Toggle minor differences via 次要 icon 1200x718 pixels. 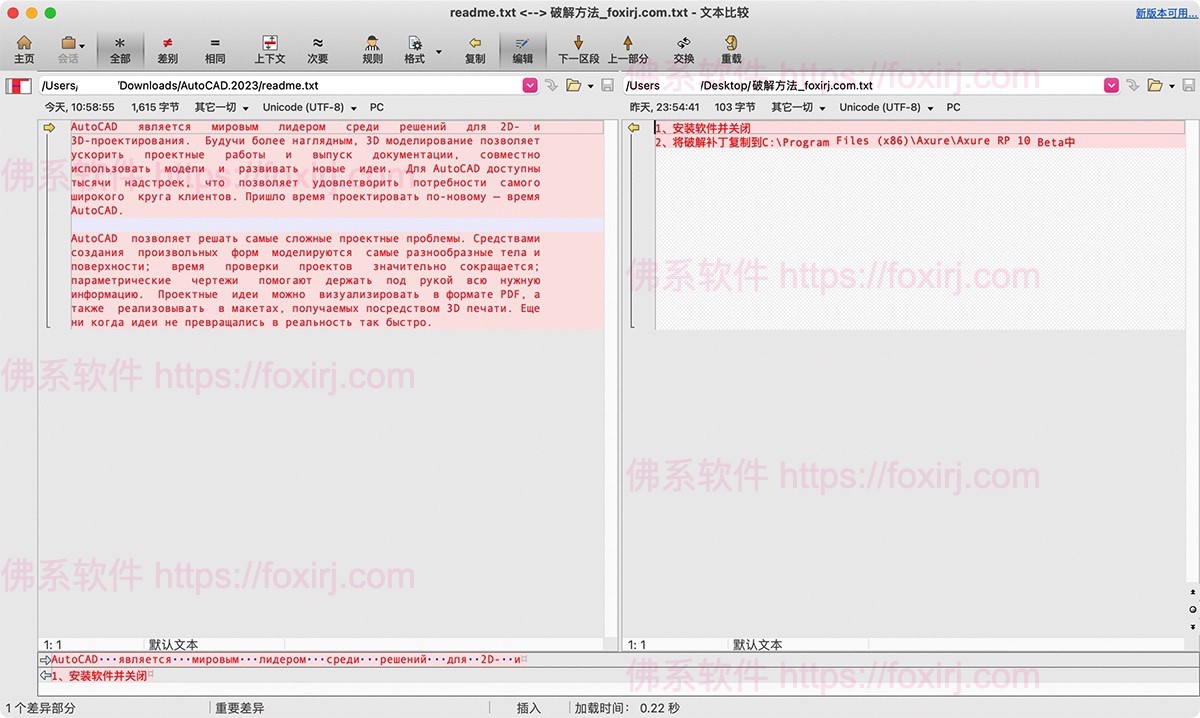(318, 47)
